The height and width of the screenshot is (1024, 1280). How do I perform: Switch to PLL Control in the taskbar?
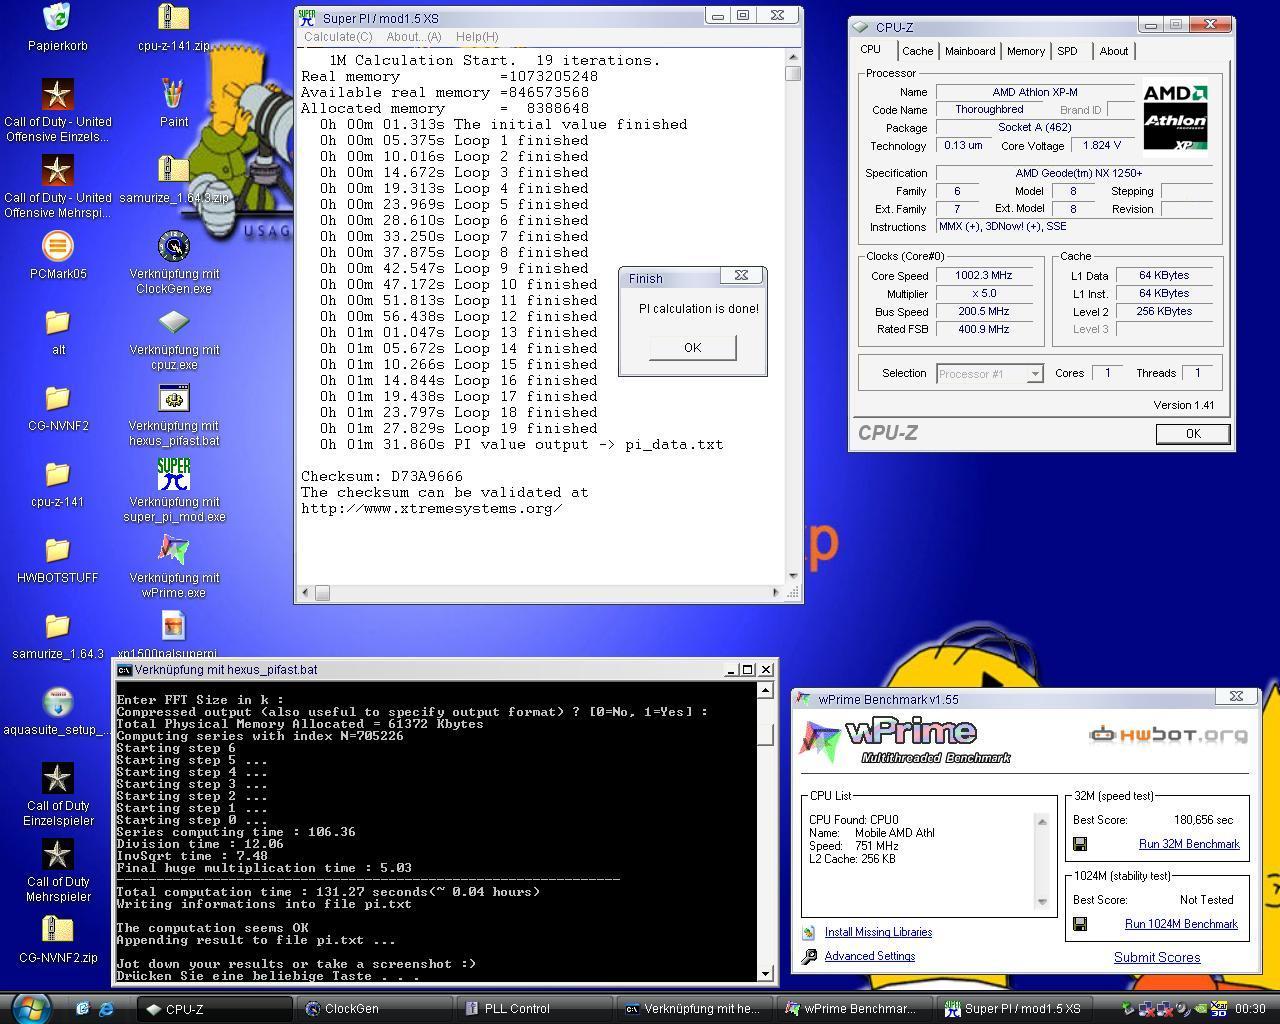click(534, 1009)
